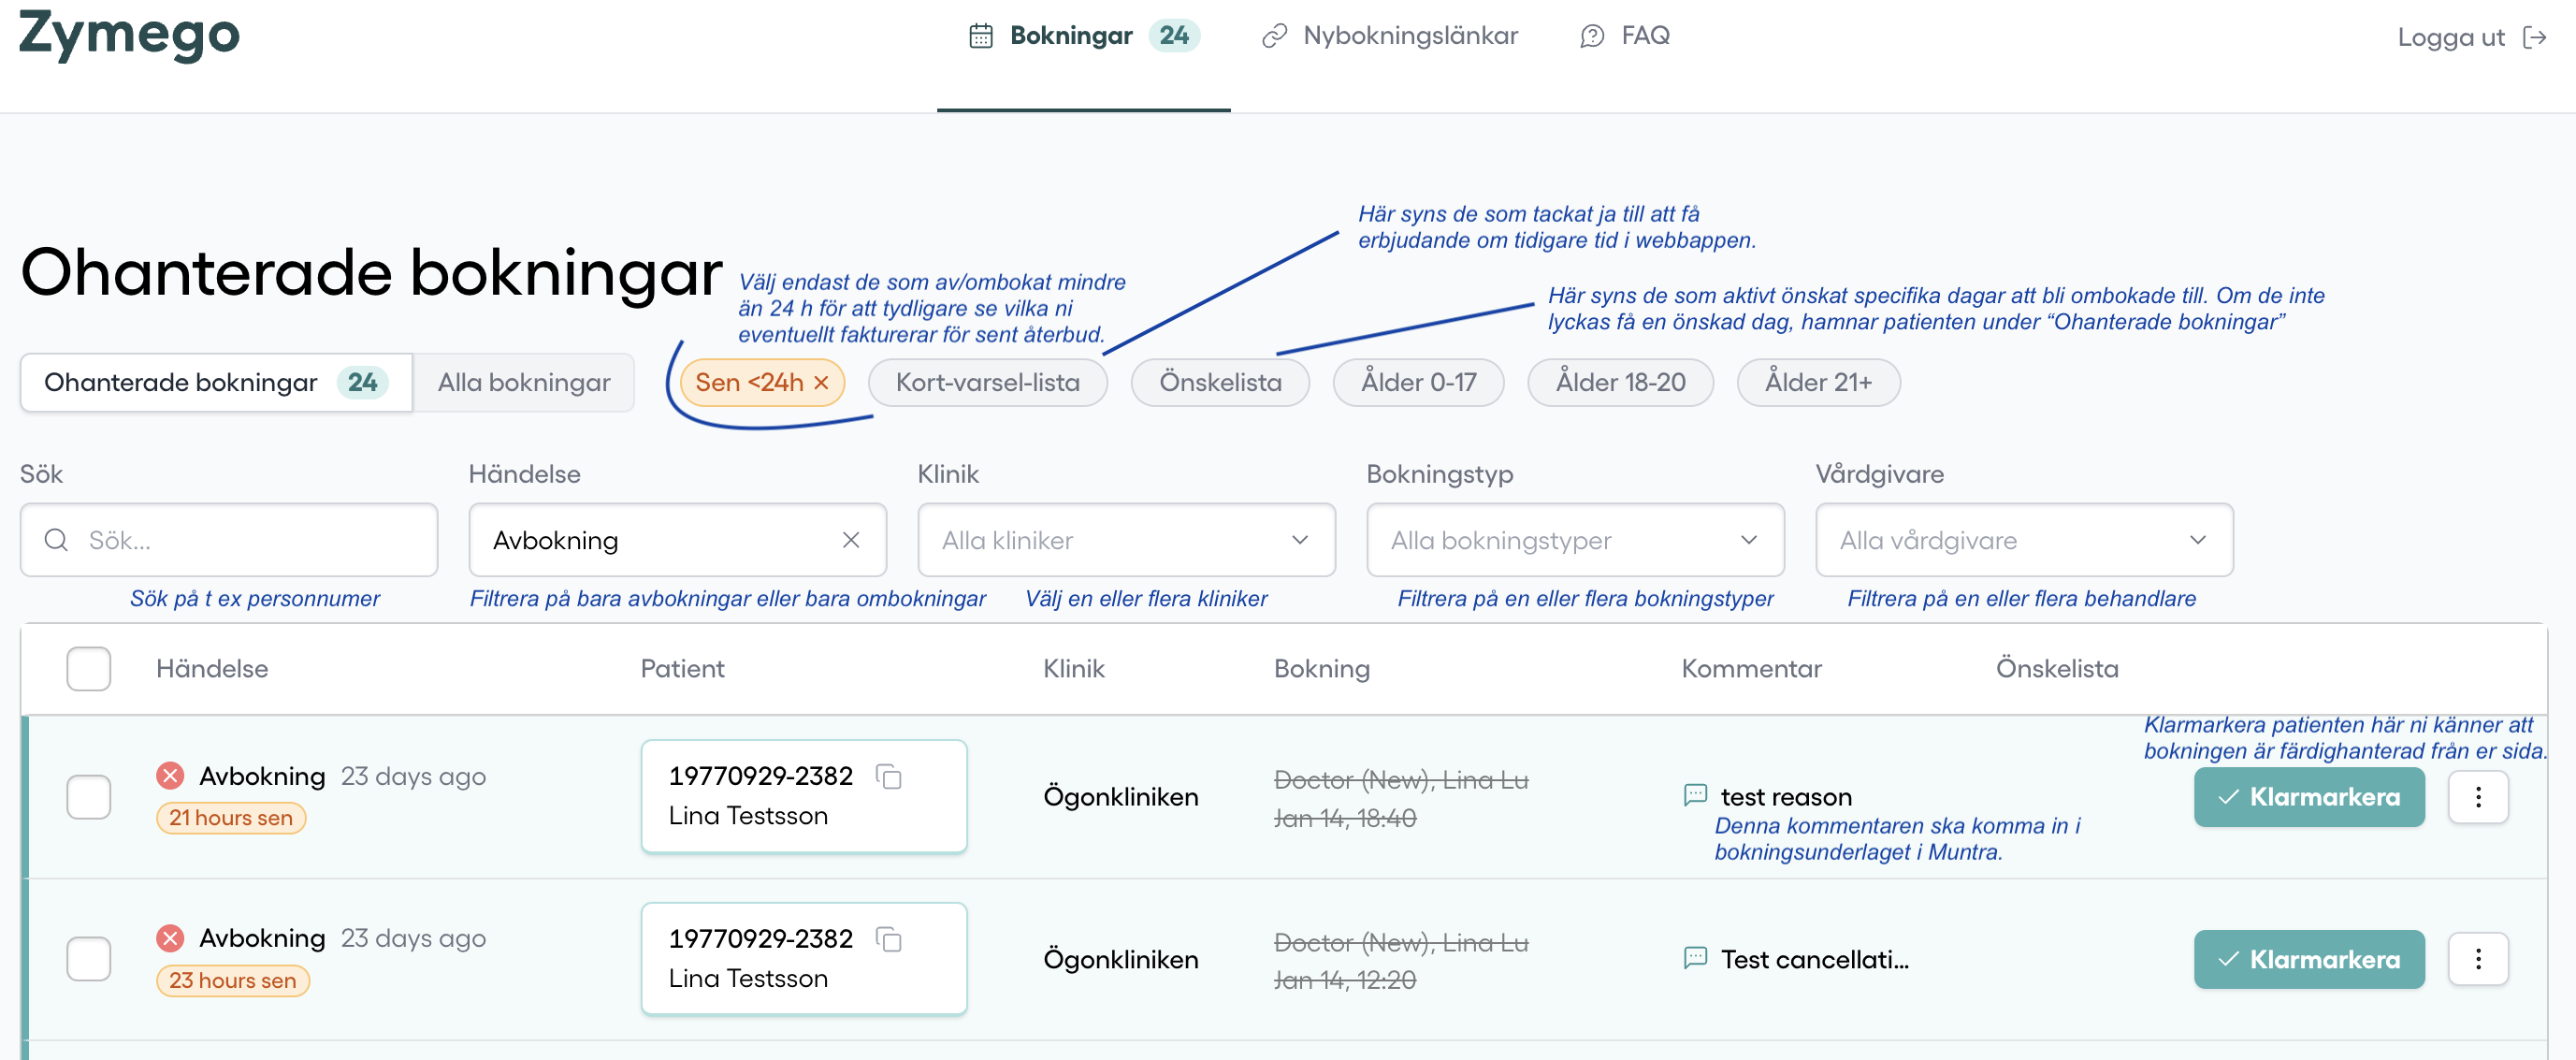
Task: Open the Alla vårdgivare dropdown
Action: point(2023,540)
